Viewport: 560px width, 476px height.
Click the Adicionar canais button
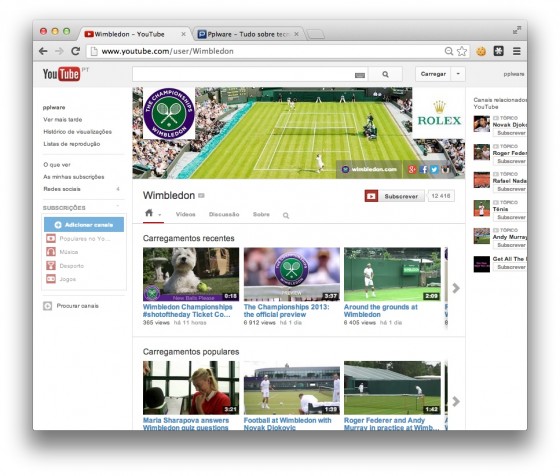coord(84,225)
